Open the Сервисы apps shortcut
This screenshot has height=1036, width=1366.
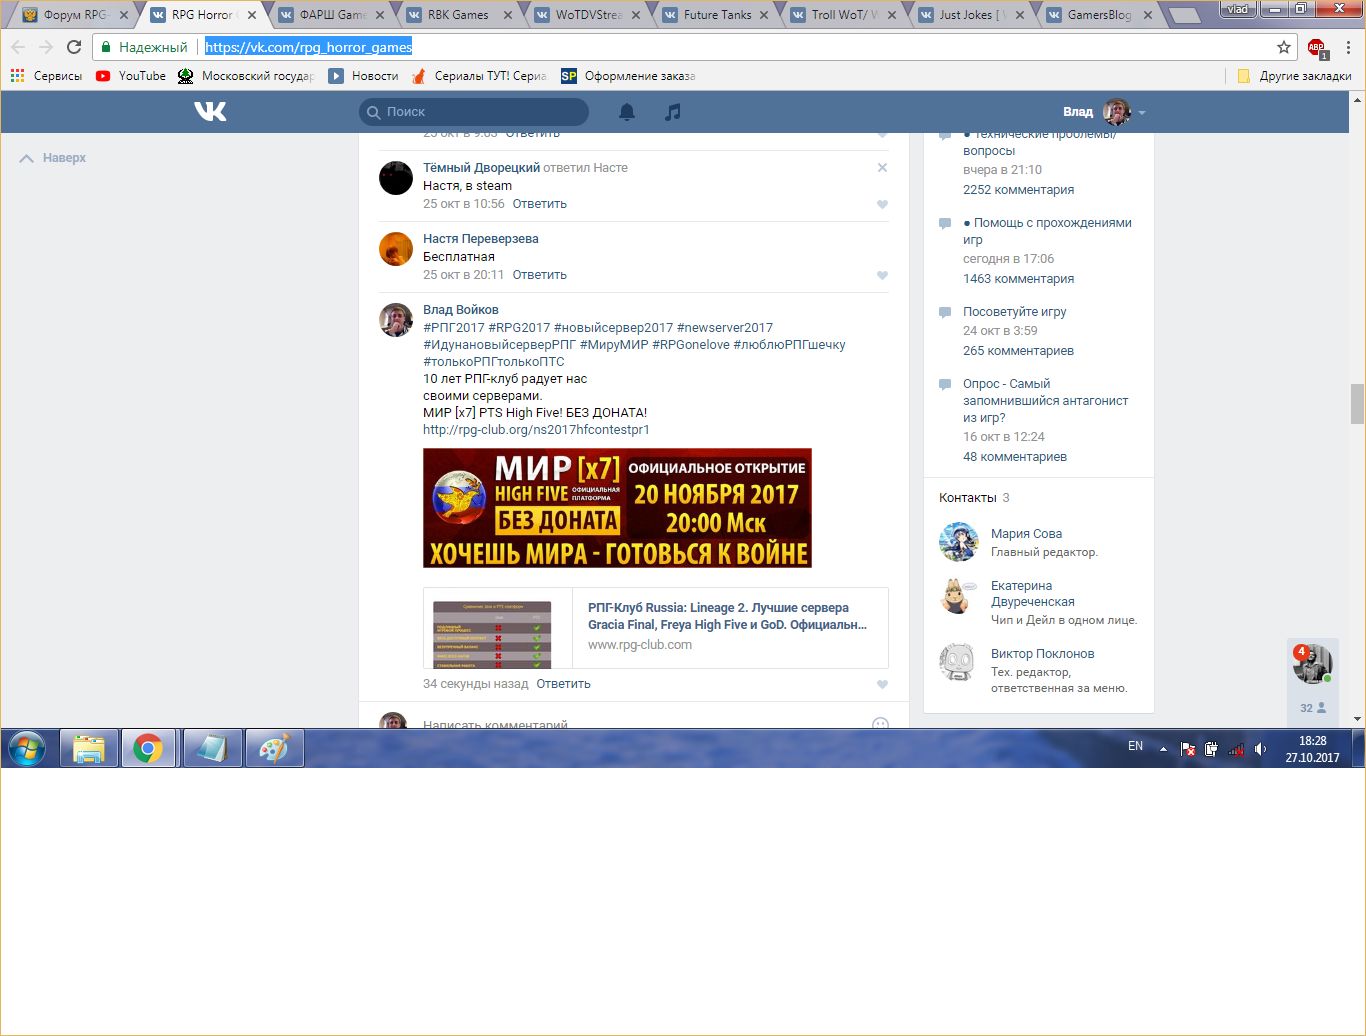(46, 76)
